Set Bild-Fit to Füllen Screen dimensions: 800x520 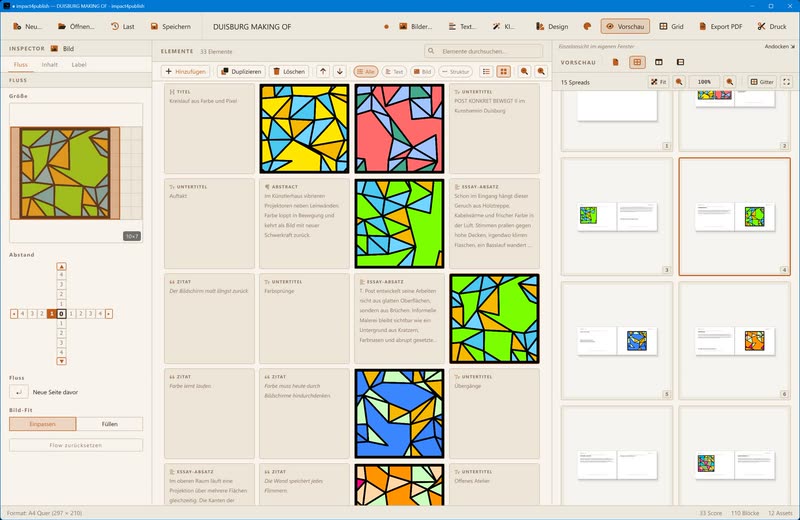click(109, 424)
